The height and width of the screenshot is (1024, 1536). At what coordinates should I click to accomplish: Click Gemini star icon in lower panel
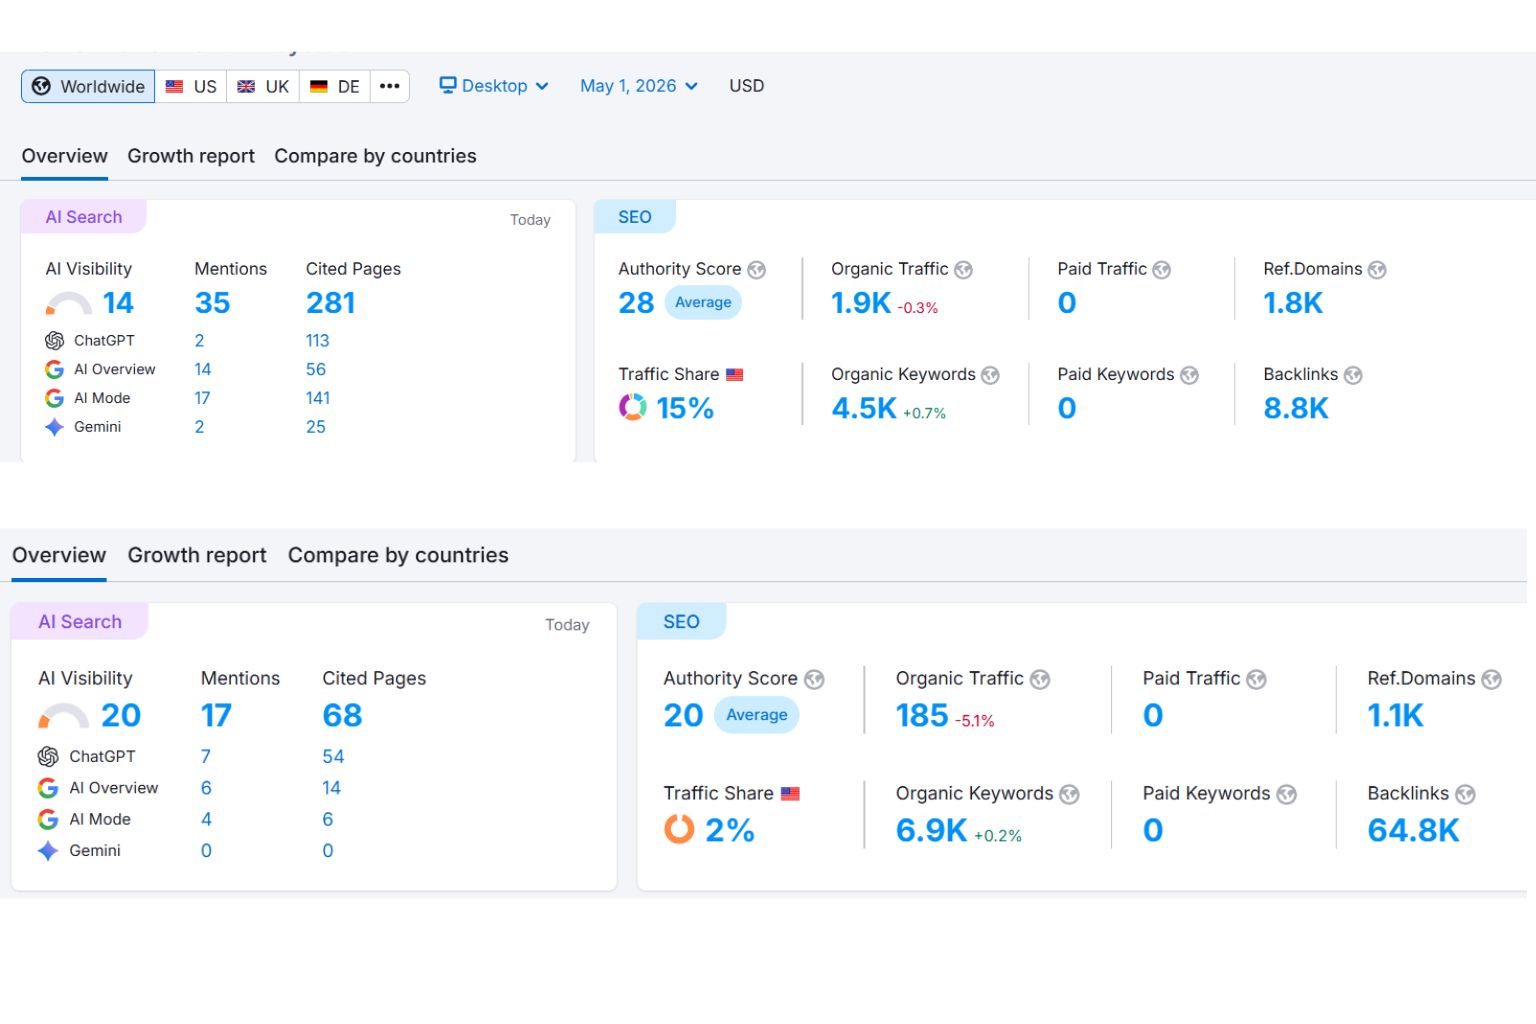[48, 851]
